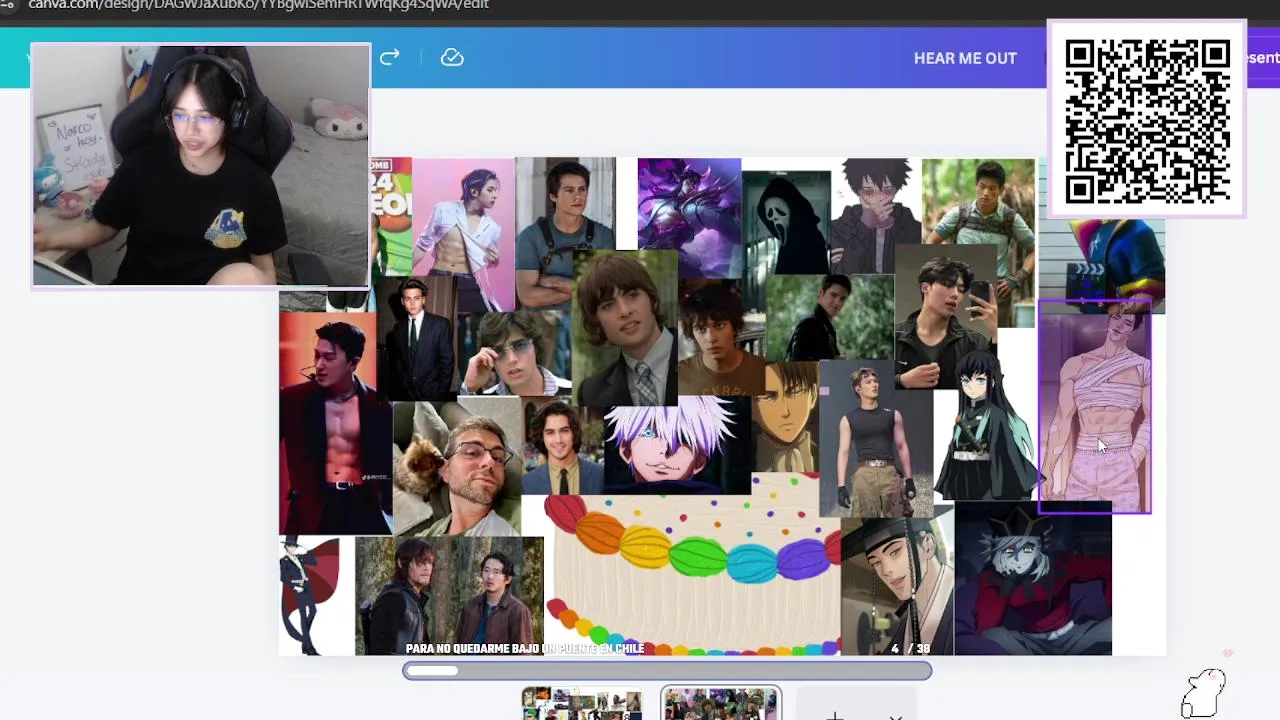Select the man in vest jungle photo
The height and width of the screenshot is (720, 1280).
point(978,212)
